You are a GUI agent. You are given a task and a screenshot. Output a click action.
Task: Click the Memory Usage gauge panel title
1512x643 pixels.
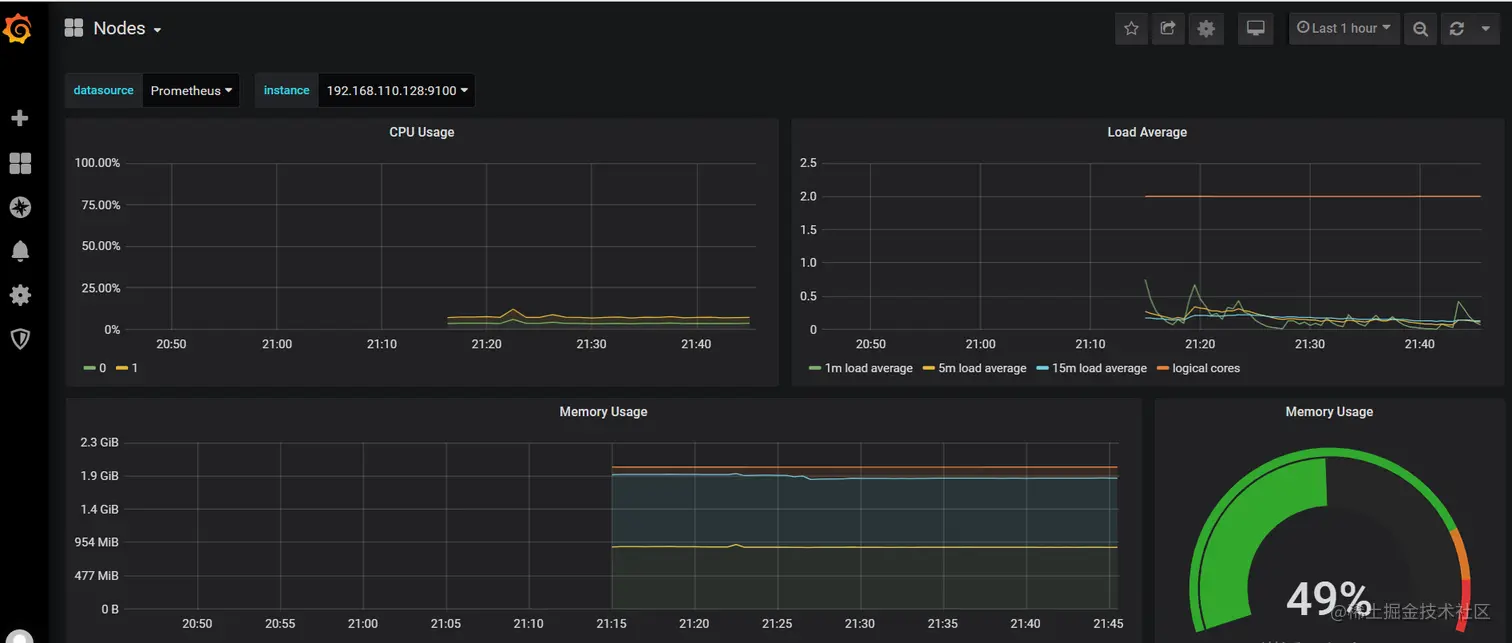pos(1329,412)
